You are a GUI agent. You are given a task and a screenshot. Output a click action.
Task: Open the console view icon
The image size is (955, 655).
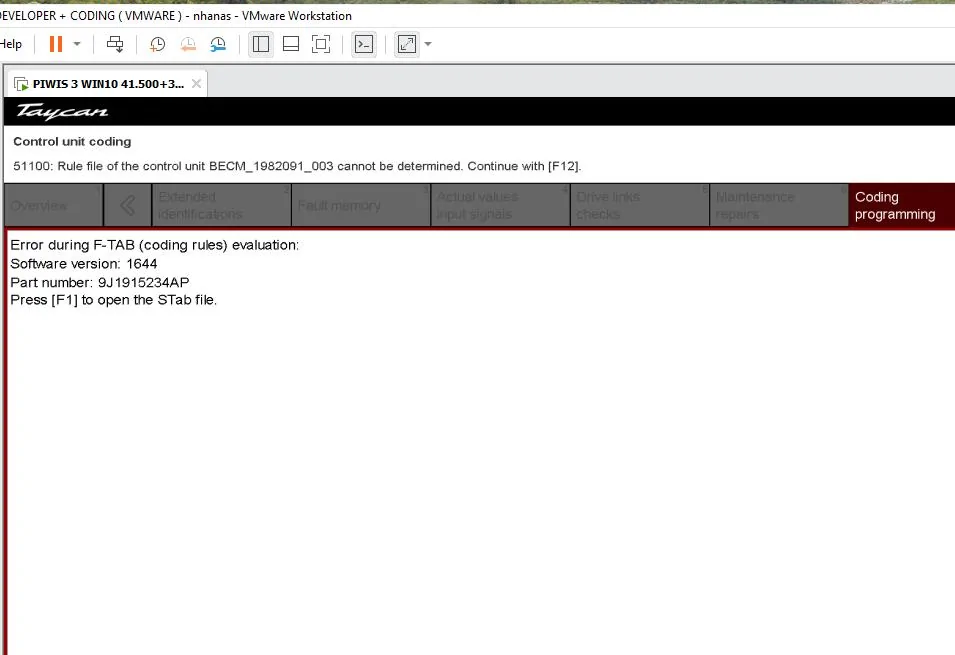coord(364,44)
